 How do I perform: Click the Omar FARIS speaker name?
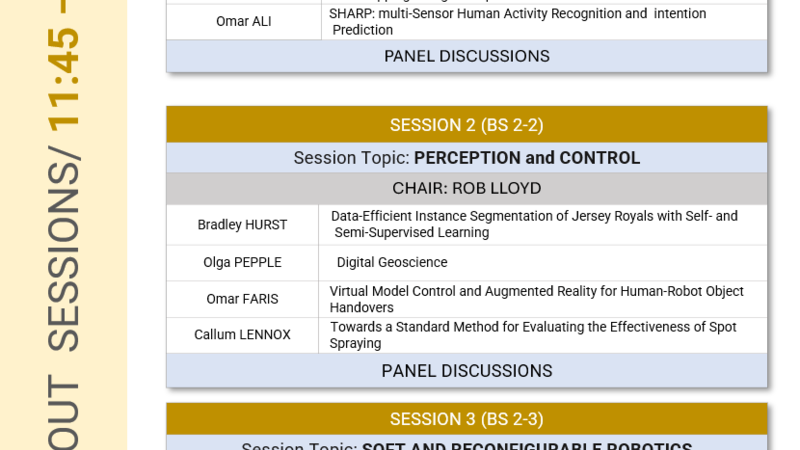tap(242, 299)
